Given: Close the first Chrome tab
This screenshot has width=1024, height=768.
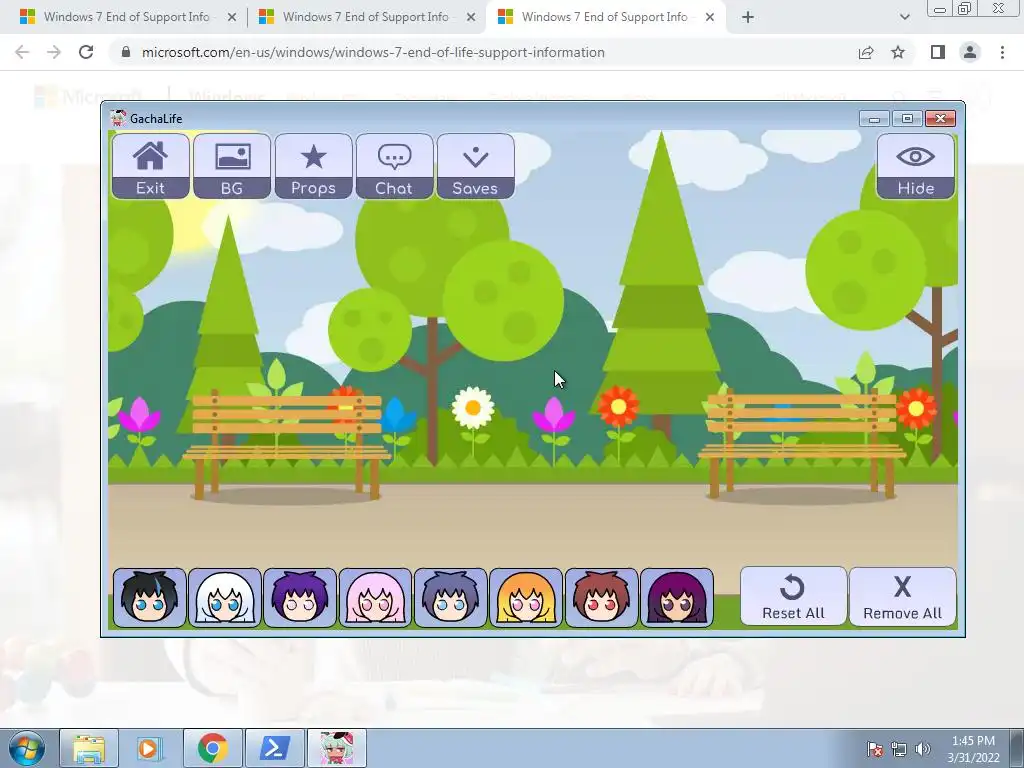Looking at the screenshot, I should pos(232,18).
